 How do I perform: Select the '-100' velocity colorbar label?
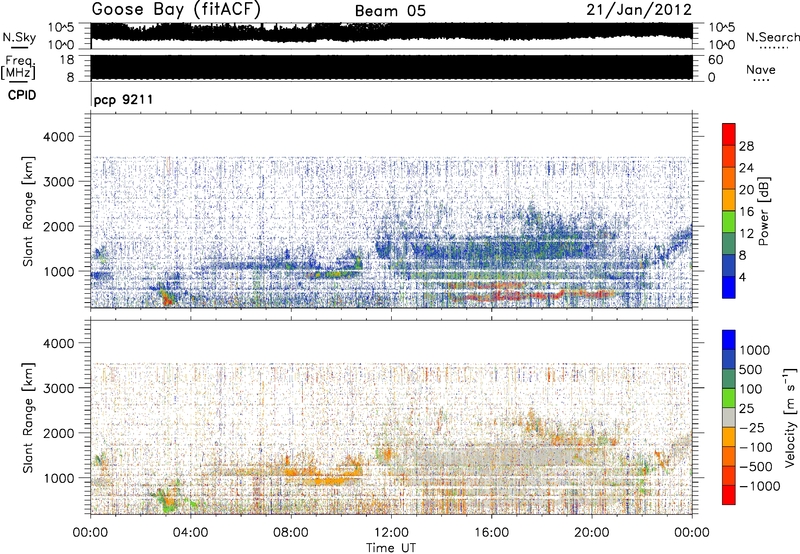[x=755, y=447]
